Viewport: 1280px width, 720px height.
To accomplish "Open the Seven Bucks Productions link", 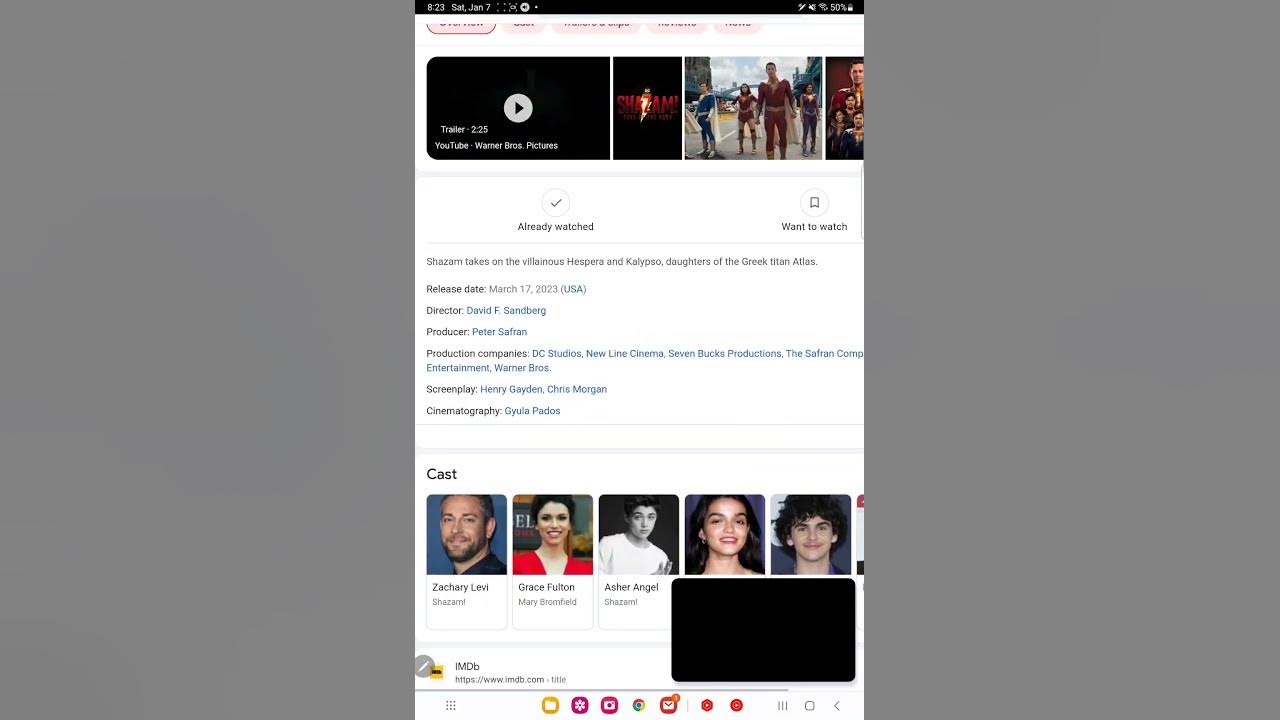I will click(725, 354).
